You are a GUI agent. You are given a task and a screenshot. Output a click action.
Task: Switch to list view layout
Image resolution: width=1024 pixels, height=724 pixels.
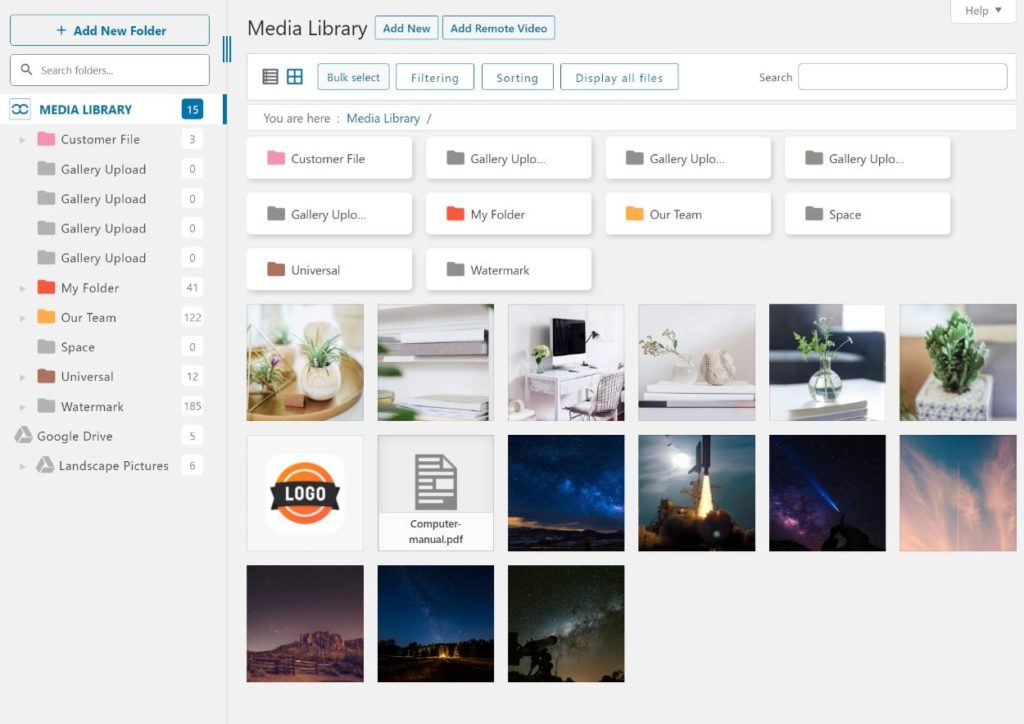[270, 76]
